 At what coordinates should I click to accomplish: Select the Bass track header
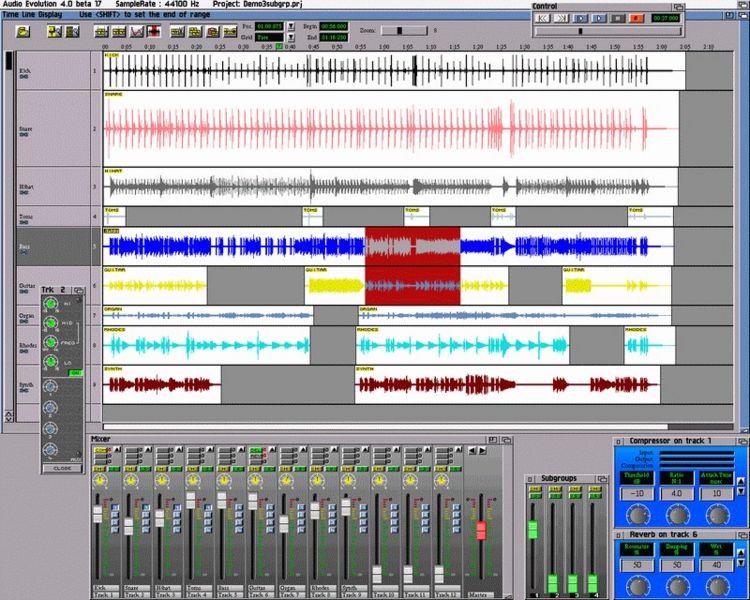tap(48, 245)
